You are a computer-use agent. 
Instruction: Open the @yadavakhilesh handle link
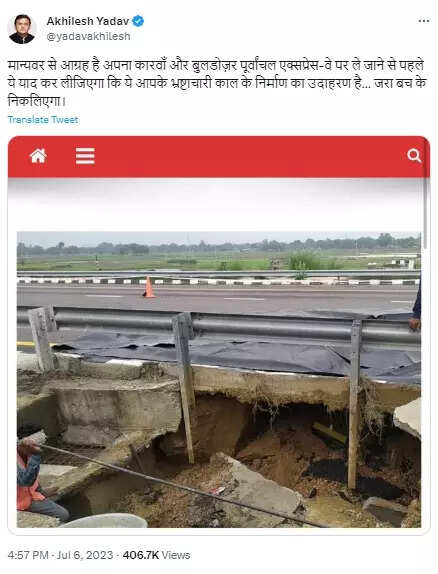click(88, 36)
